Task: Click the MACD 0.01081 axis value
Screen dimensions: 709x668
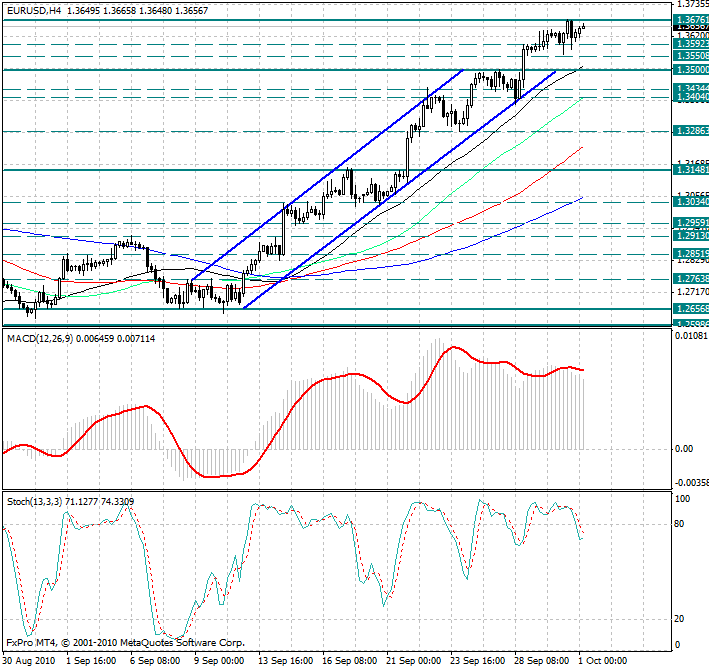Action: (x=691, y=336)
